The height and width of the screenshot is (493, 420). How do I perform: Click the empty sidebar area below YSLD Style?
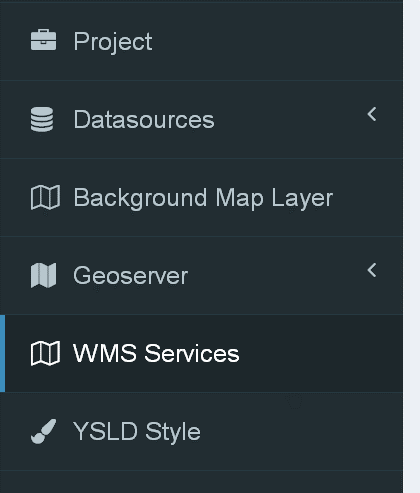click(x=201, y=482)
